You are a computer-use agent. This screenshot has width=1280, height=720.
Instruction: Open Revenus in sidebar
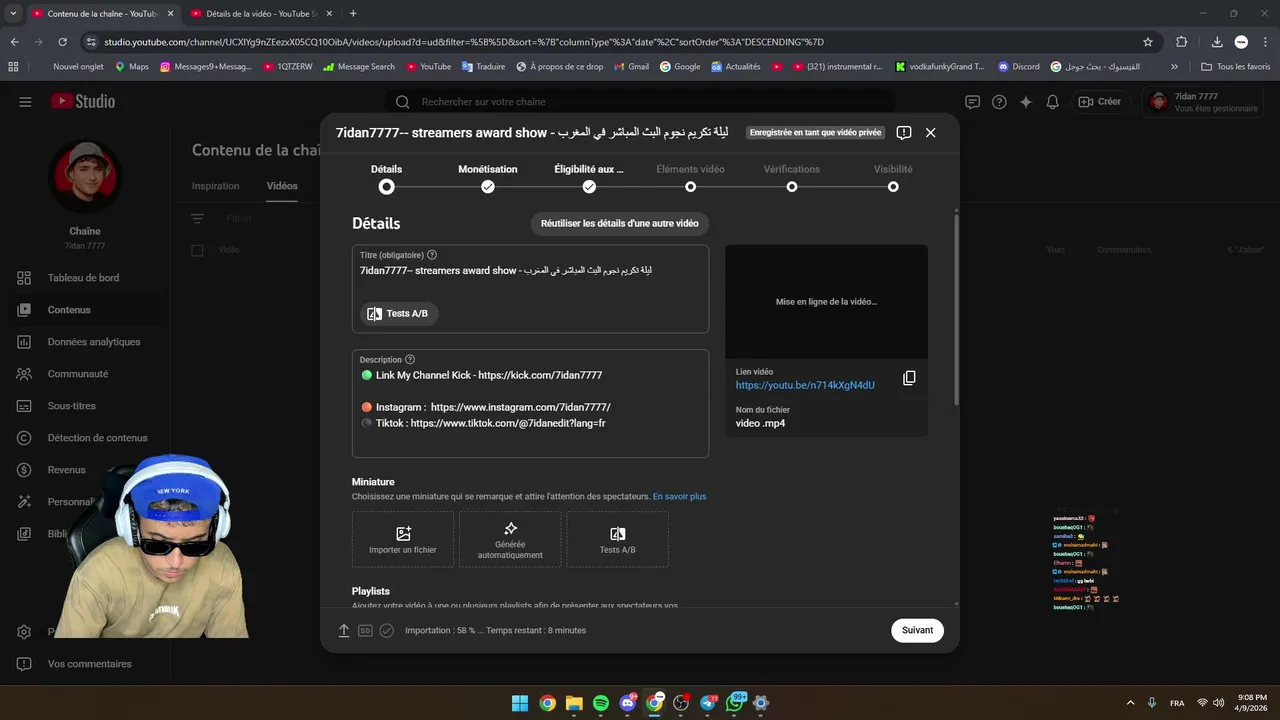(66, 470)
